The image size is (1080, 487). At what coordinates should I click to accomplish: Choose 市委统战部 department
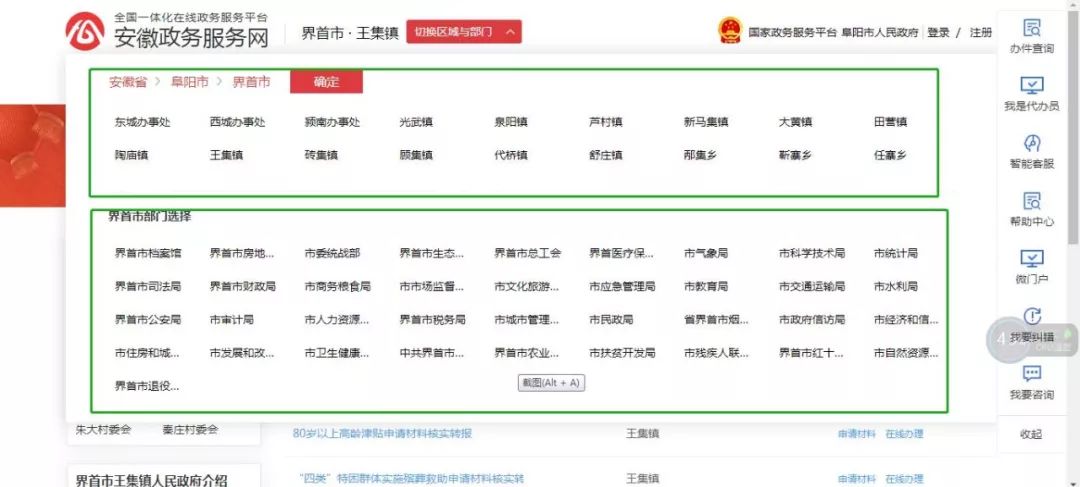tap(332, 253)
